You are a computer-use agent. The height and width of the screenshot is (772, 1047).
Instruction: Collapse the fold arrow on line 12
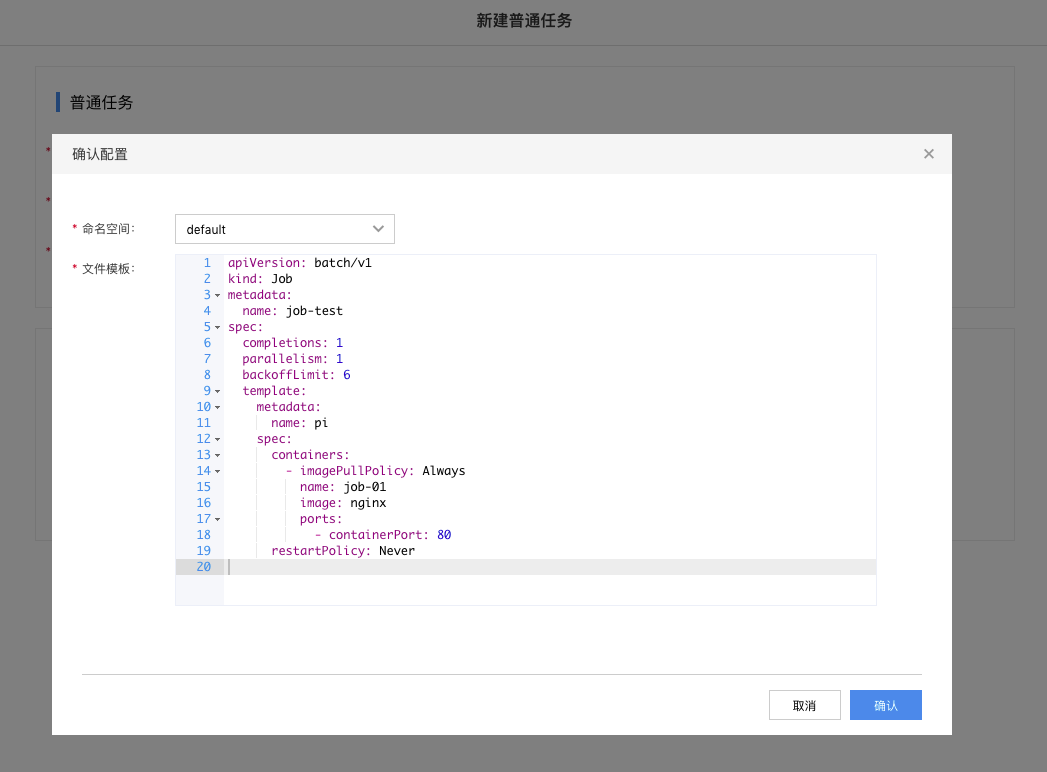point(218,439)
